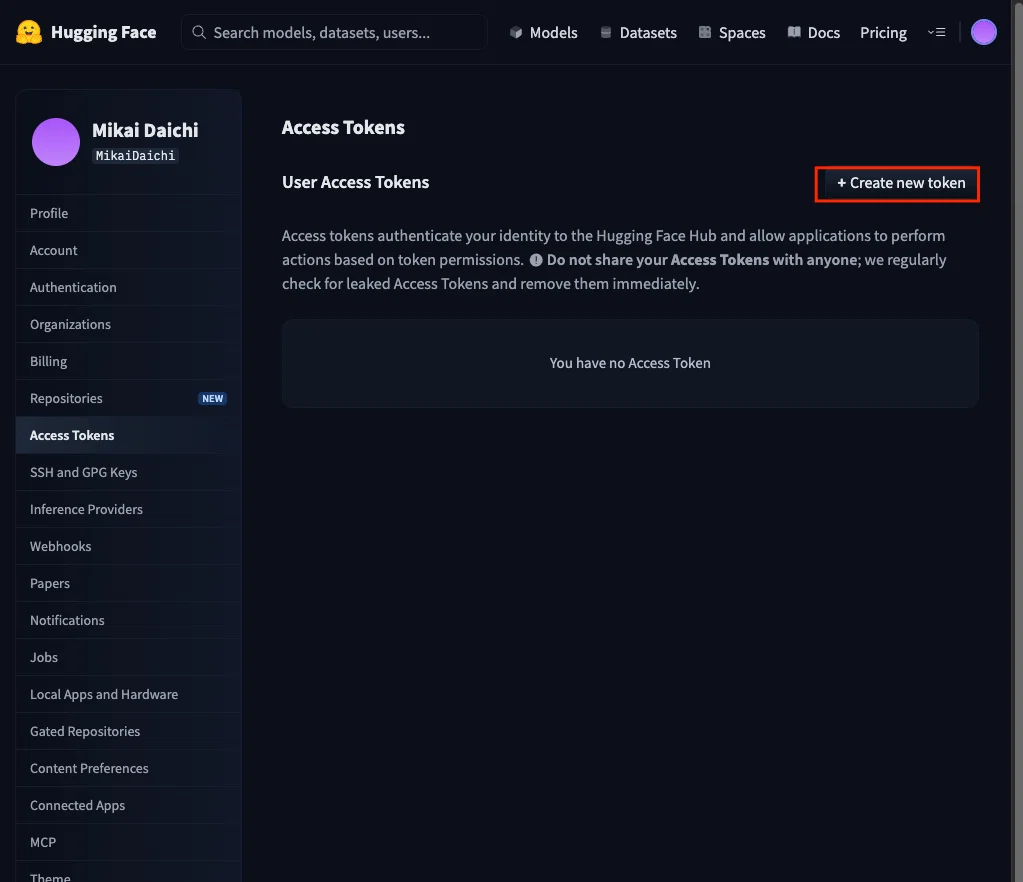1023x882 pixels.
Task: Click Create new token button
Action: pos(902,183)
